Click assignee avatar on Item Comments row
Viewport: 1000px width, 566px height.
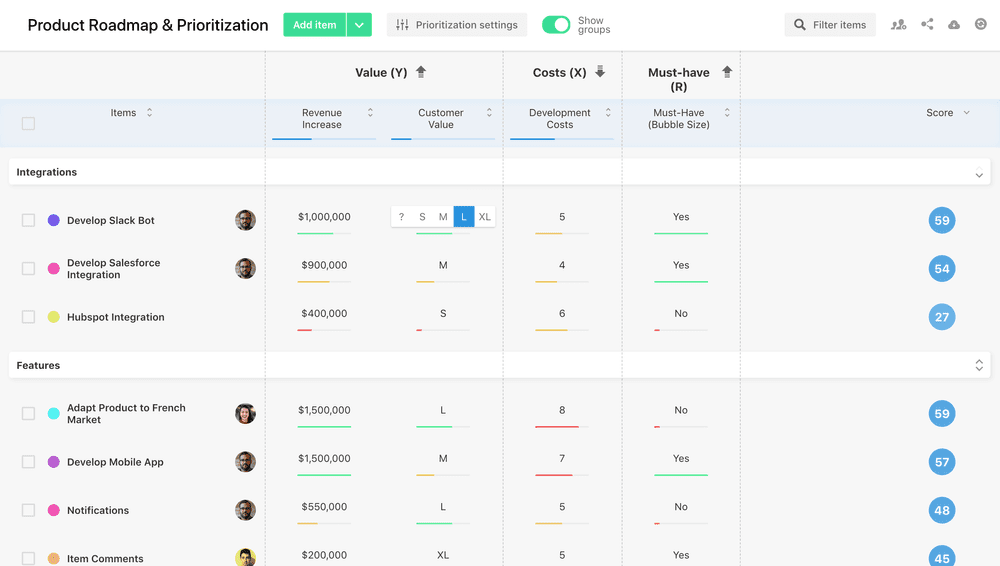point(246,557)
